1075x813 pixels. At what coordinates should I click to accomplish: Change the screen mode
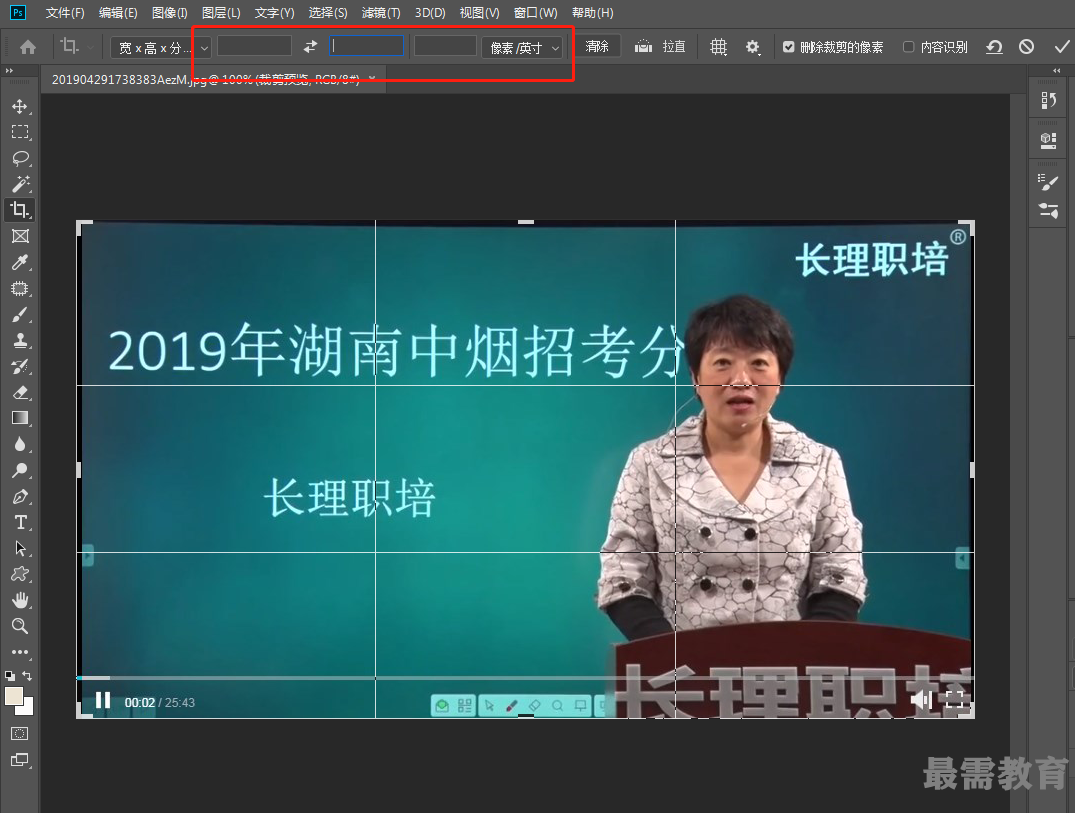pos(20,760)
